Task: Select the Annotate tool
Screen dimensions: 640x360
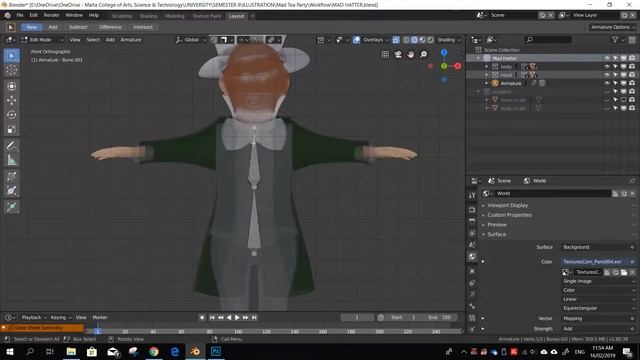Action: pyautogui.click(x=11, y=146)
